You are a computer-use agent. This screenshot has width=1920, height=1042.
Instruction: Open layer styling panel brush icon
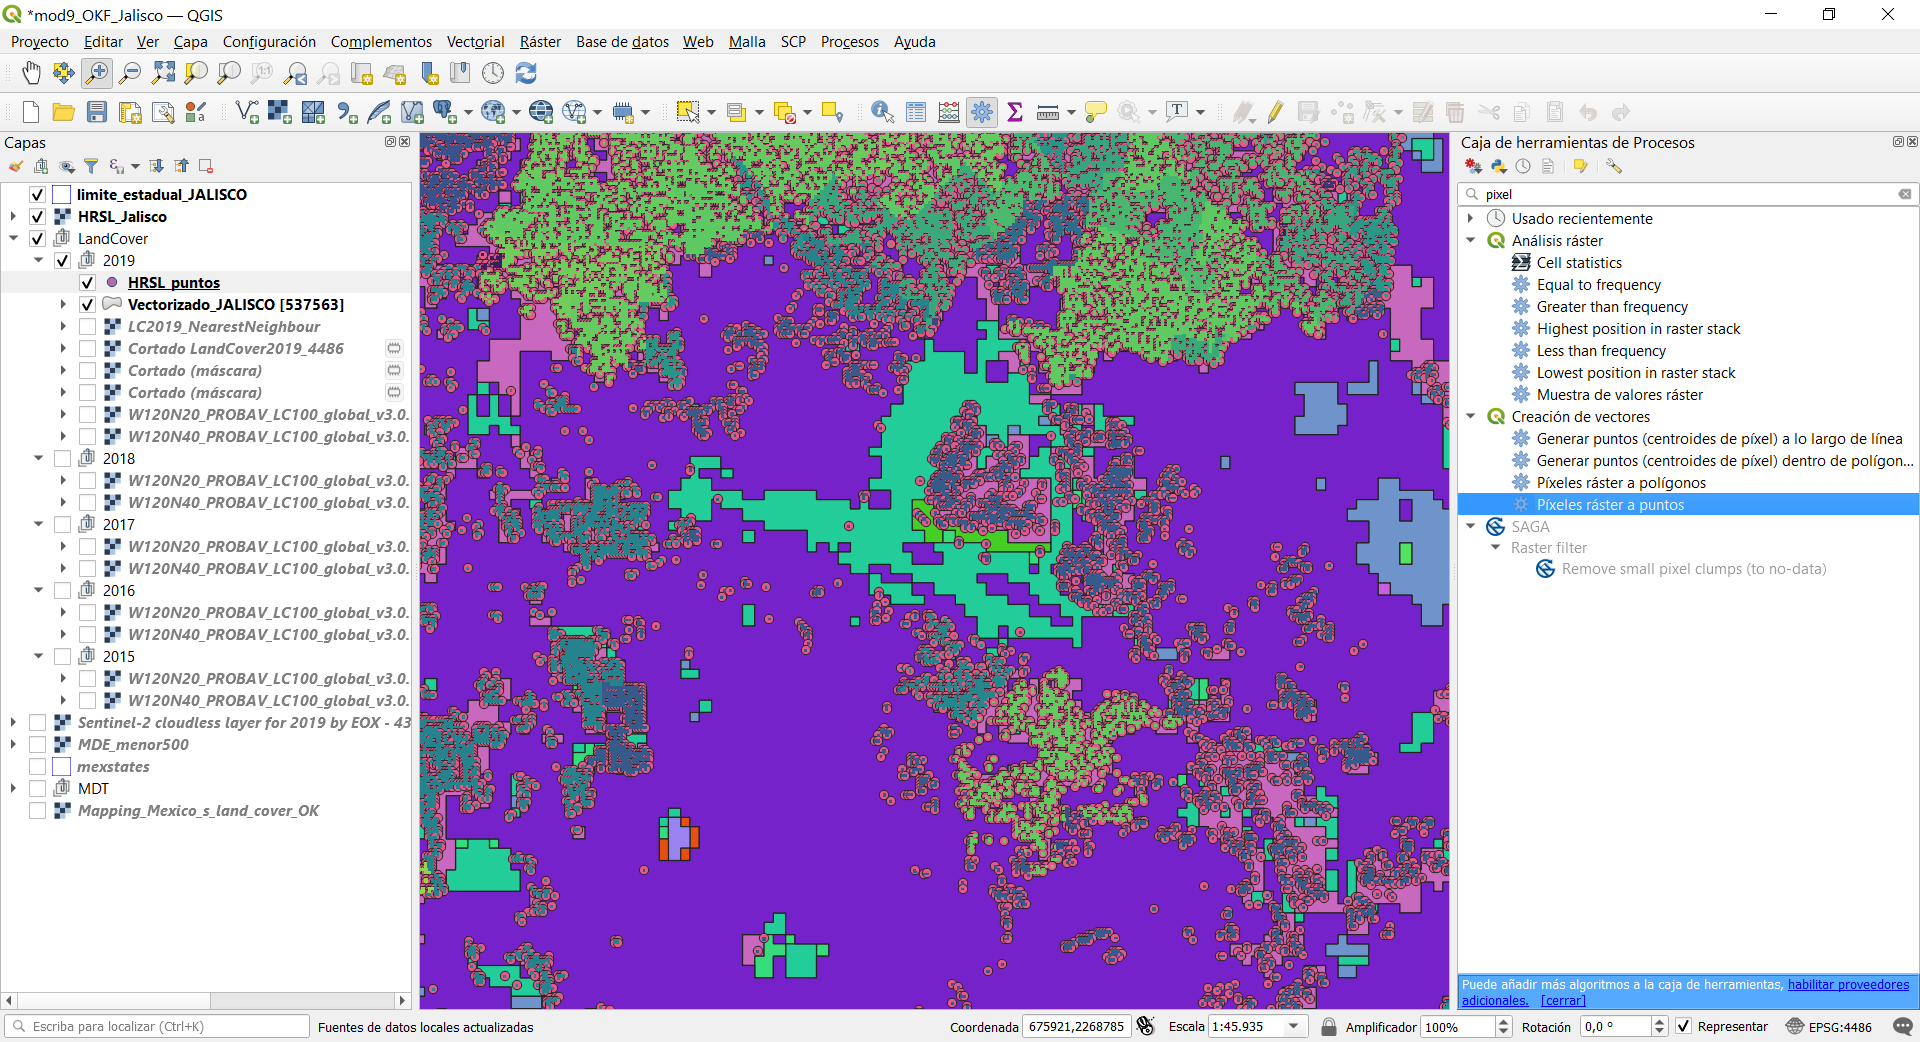click(16, 166)
